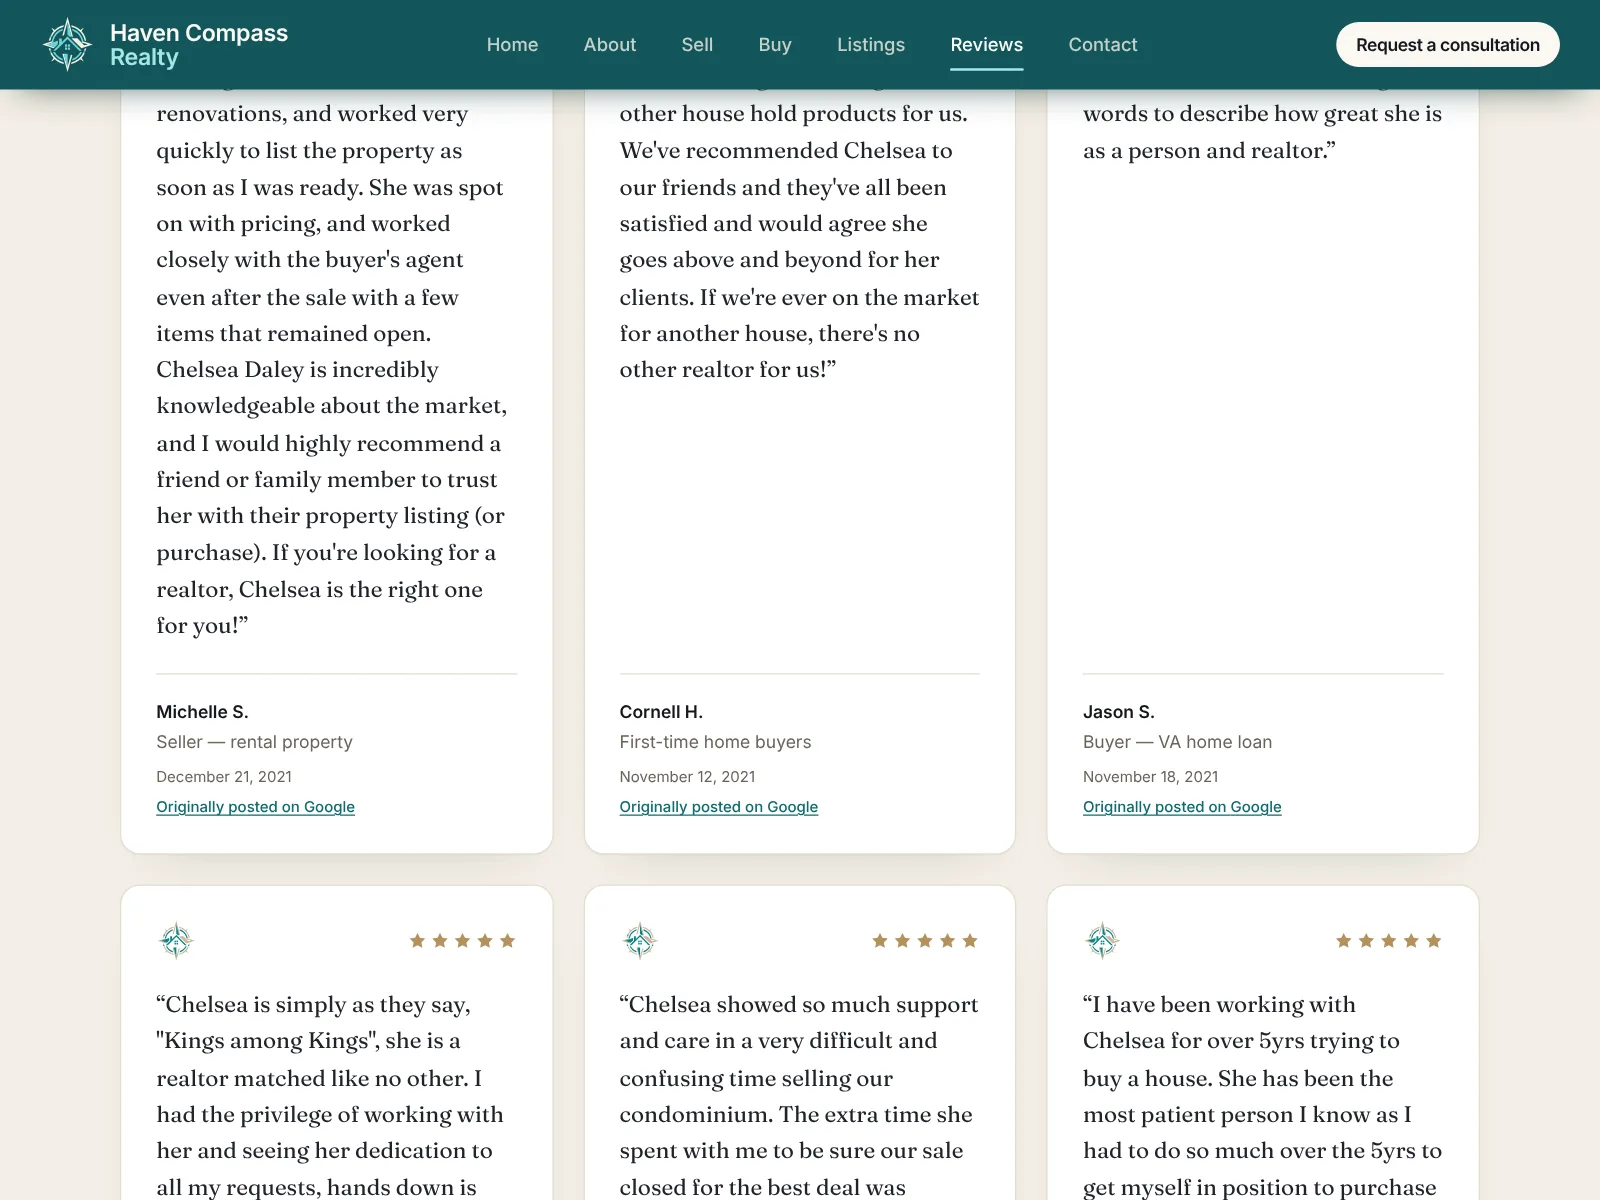
Task: Navigate to Listings
Action: (x=871, y=45)
